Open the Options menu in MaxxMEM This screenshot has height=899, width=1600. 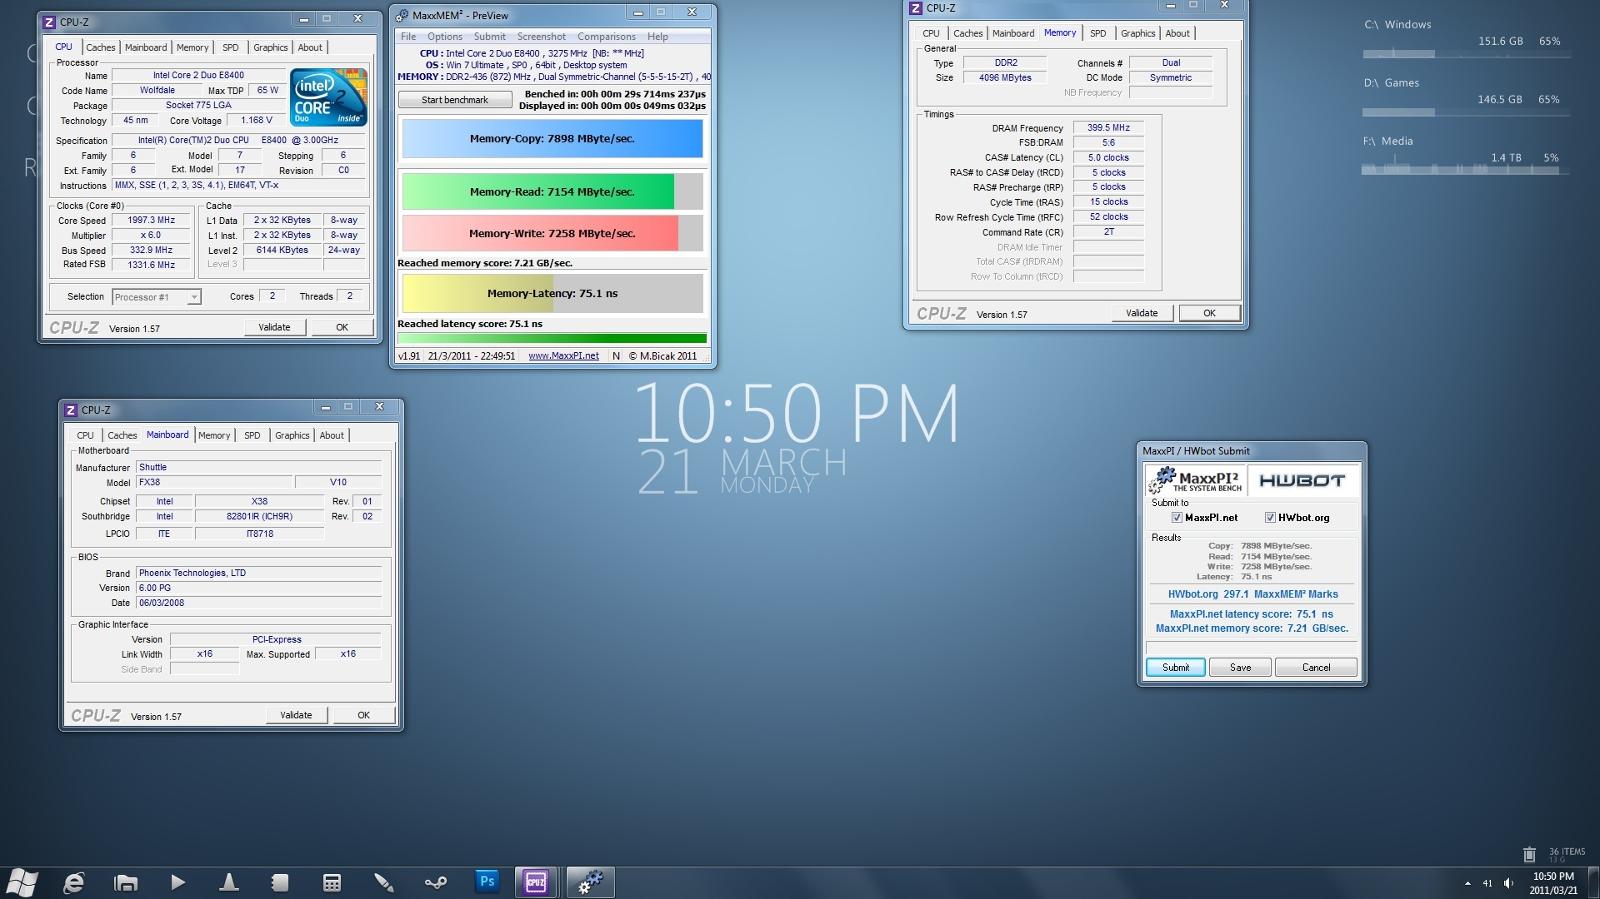tap(445, 36)
